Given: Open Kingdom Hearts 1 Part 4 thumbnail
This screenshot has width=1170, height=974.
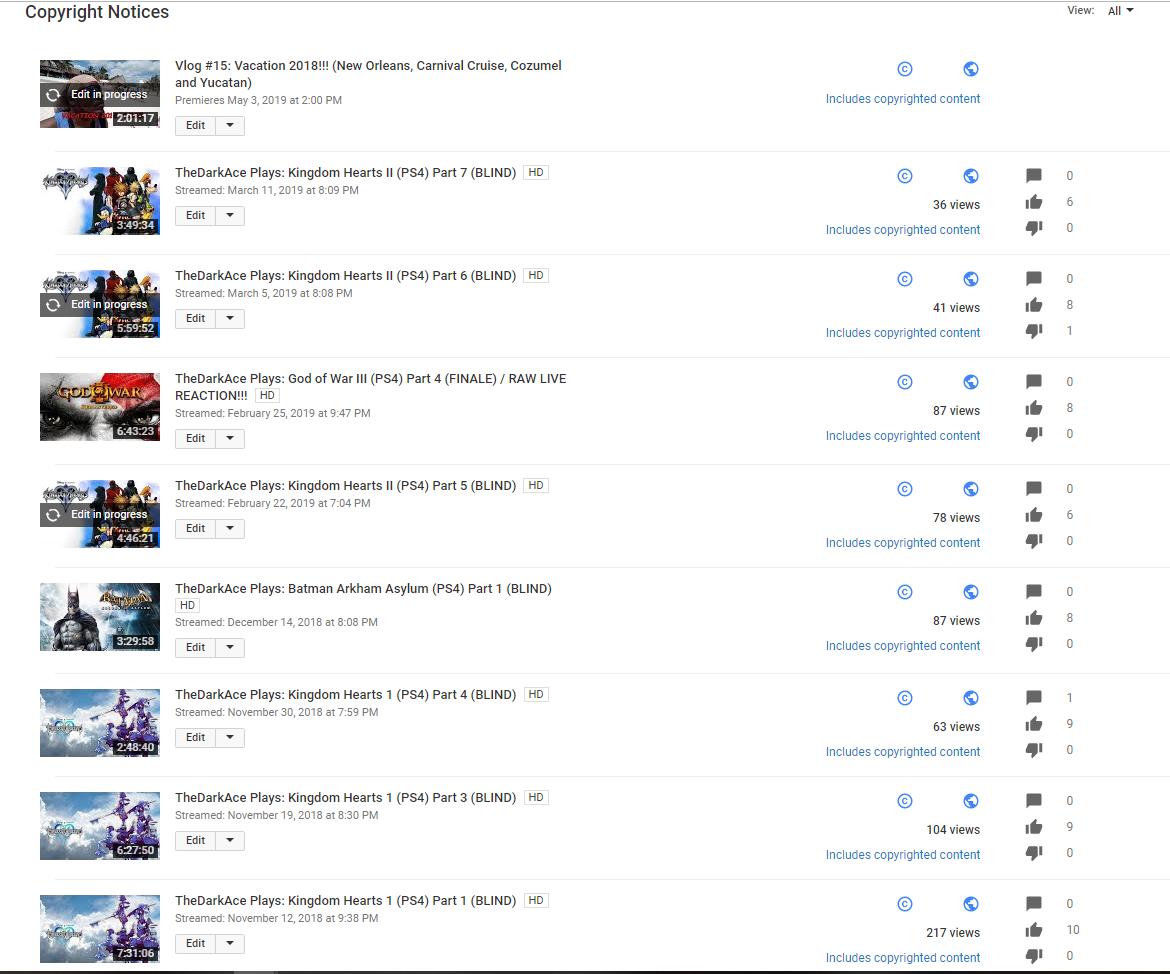Looking at the screenshot, I should (x=100, y=722).
